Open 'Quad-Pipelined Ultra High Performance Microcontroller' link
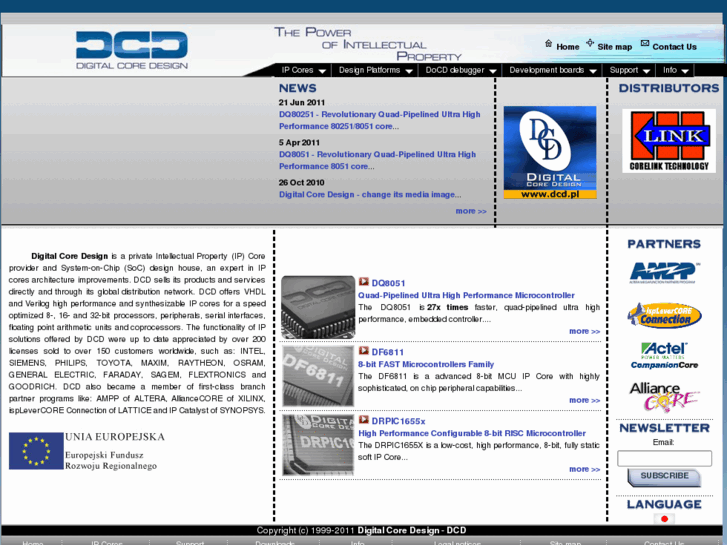 466,295
